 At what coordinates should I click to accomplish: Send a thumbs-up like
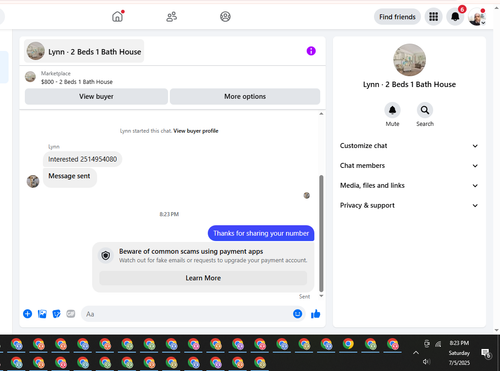click(x=315, y=314)
